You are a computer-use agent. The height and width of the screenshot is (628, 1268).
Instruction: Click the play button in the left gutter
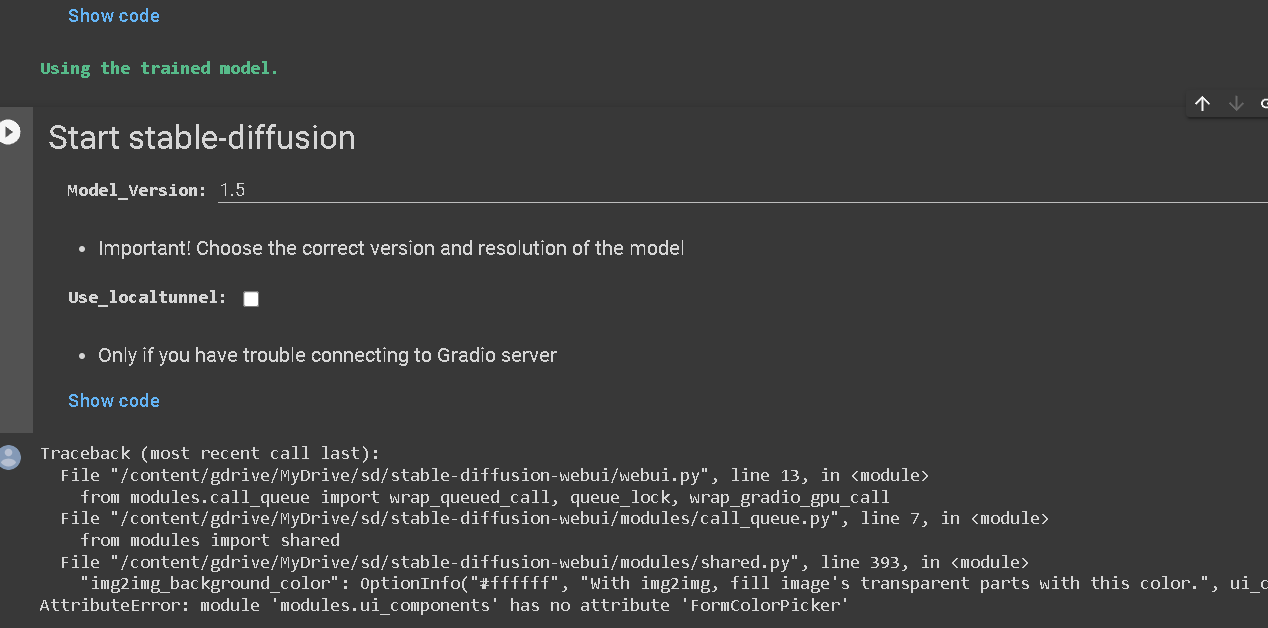pos(7,130)
